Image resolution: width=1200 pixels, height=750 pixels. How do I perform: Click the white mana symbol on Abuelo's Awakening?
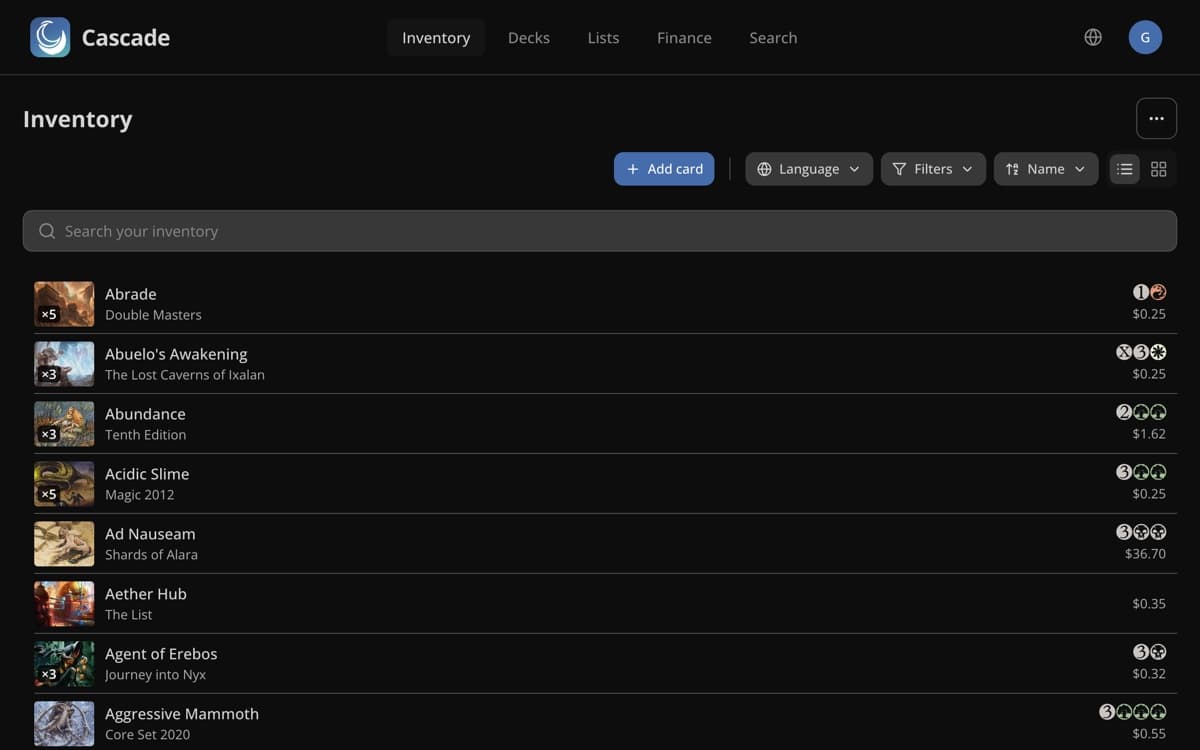(1158, 353)
